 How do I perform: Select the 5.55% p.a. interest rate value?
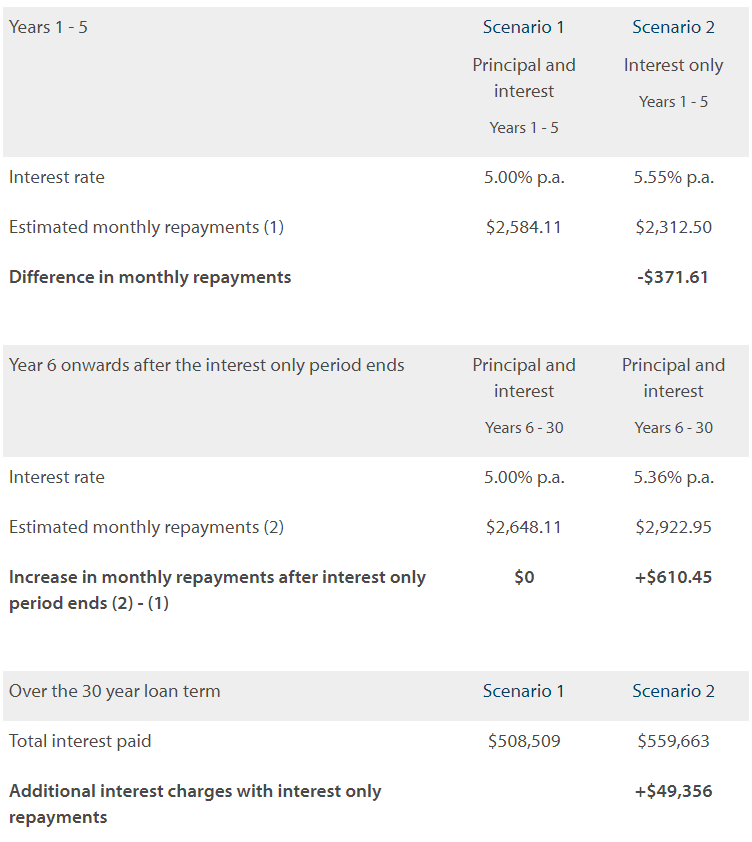674,177
